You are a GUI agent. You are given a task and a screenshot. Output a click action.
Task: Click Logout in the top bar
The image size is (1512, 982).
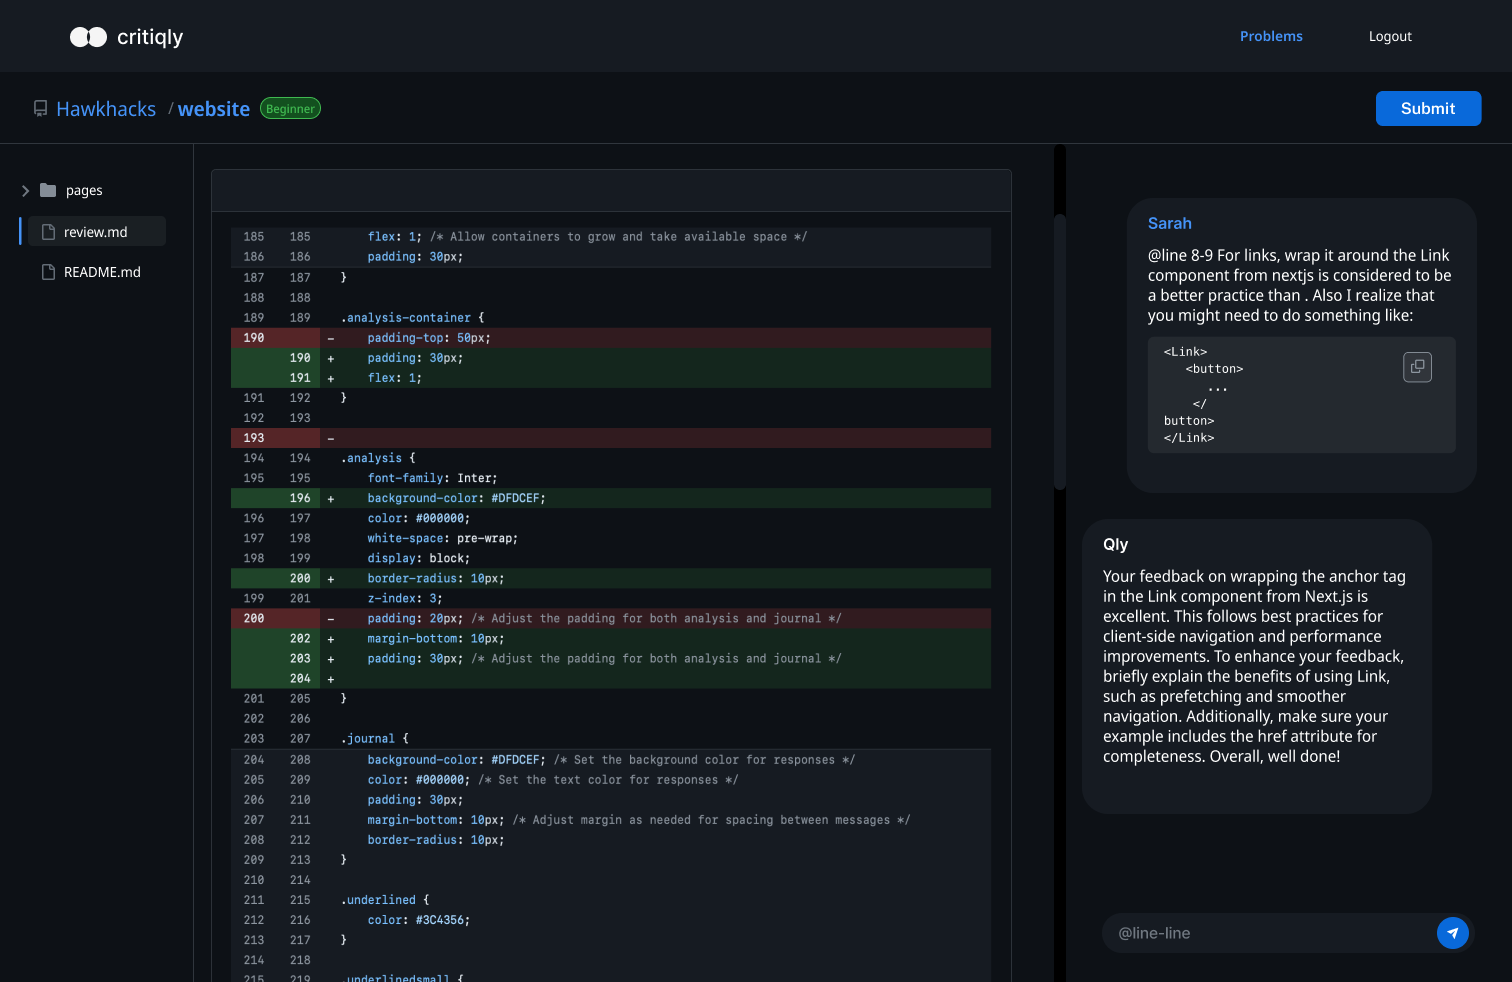[x=1390, y=36]
